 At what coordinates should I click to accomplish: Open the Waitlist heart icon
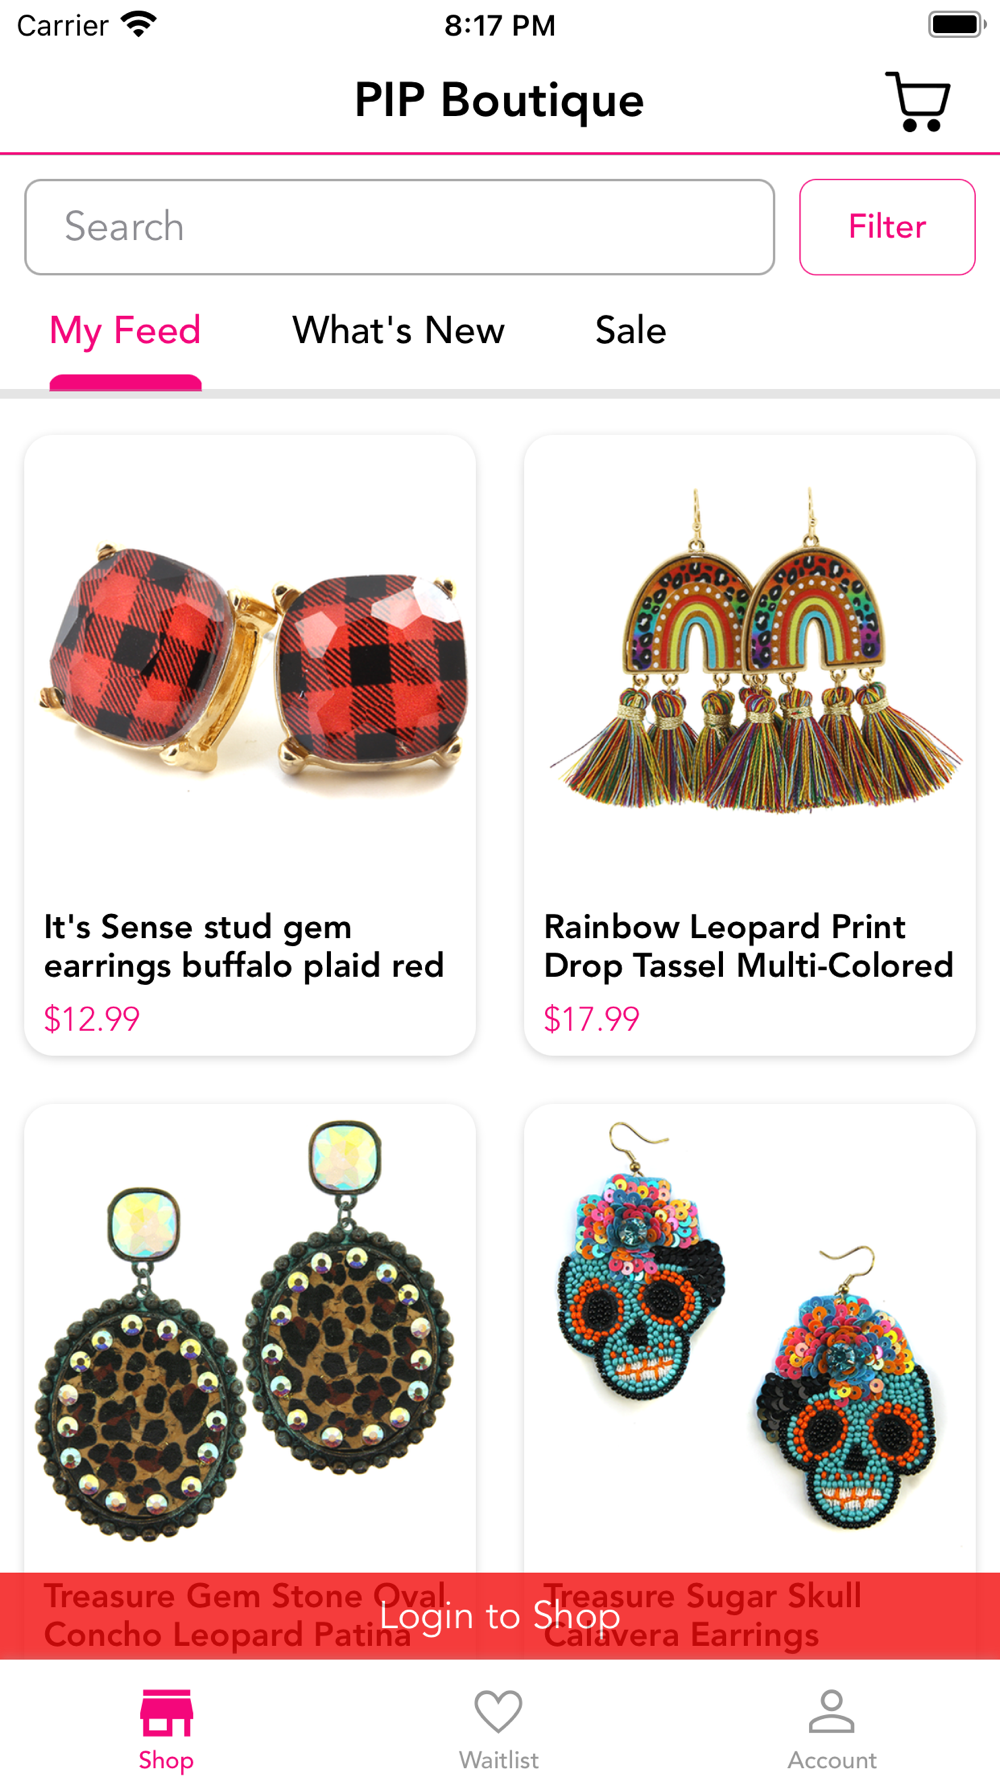point(498,1711)
